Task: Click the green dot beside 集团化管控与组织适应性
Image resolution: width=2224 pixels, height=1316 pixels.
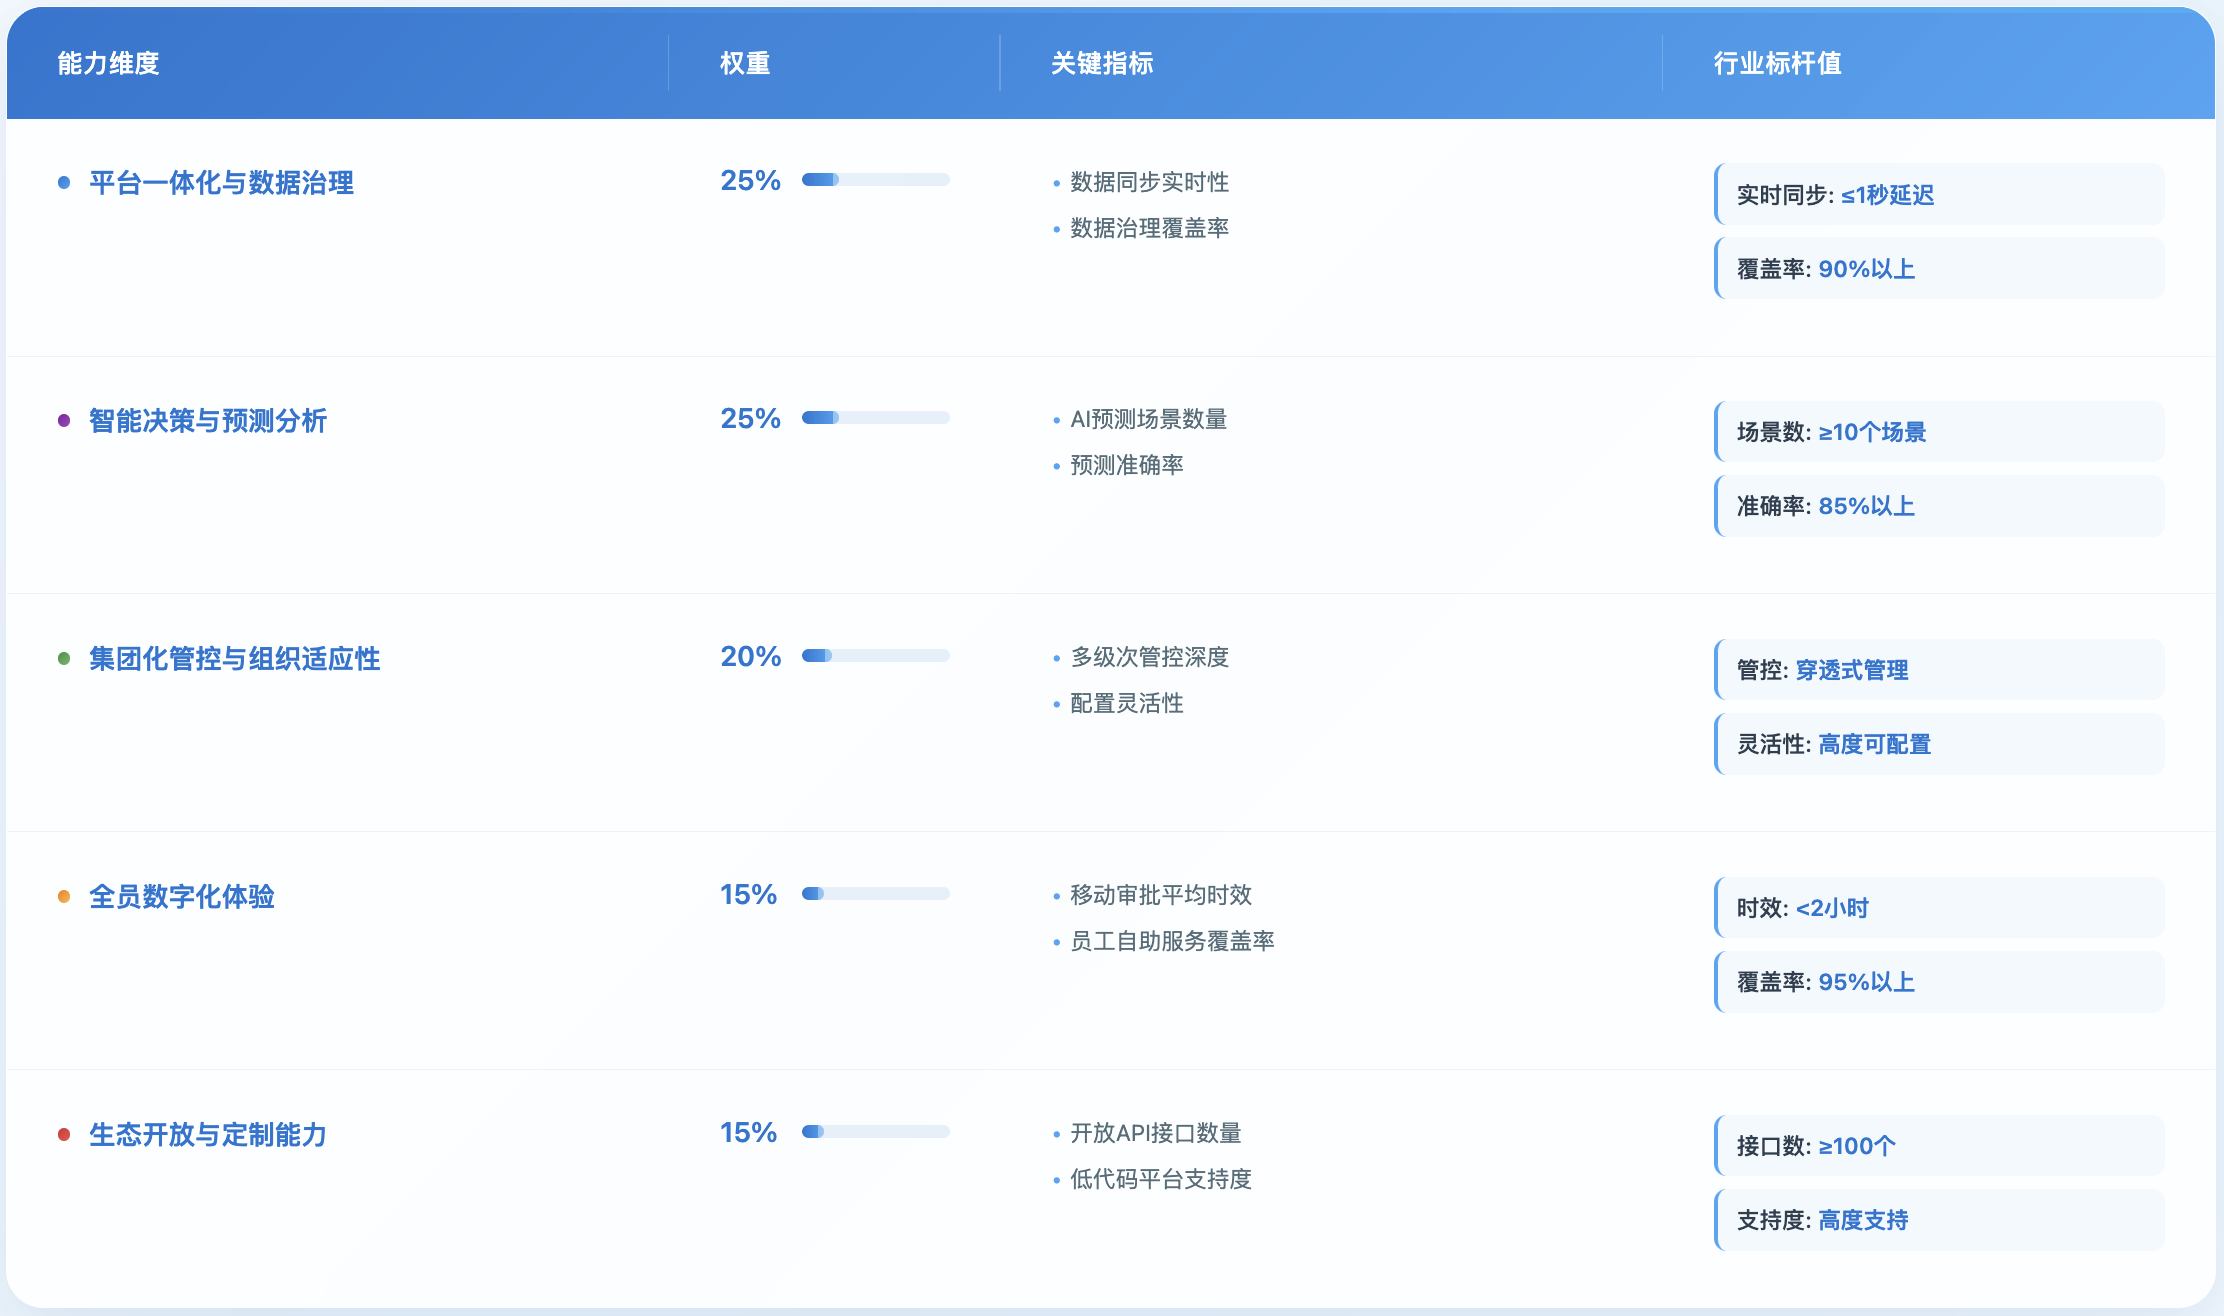Action: [64, 659]
